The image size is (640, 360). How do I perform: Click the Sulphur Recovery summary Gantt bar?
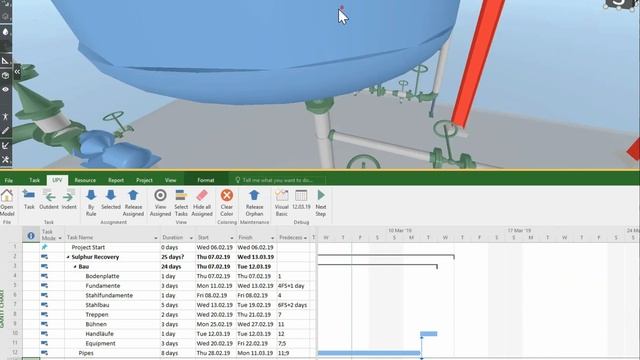[386, 256]
